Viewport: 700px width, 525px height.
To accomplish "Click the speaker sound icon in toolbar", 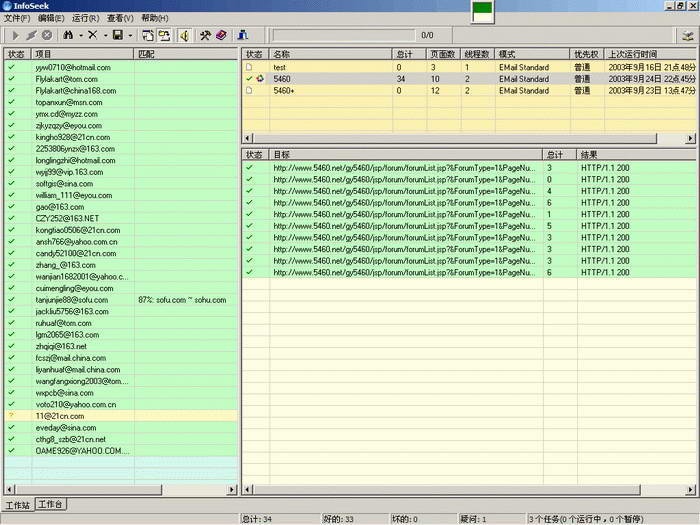I will (x=184, y=35).
